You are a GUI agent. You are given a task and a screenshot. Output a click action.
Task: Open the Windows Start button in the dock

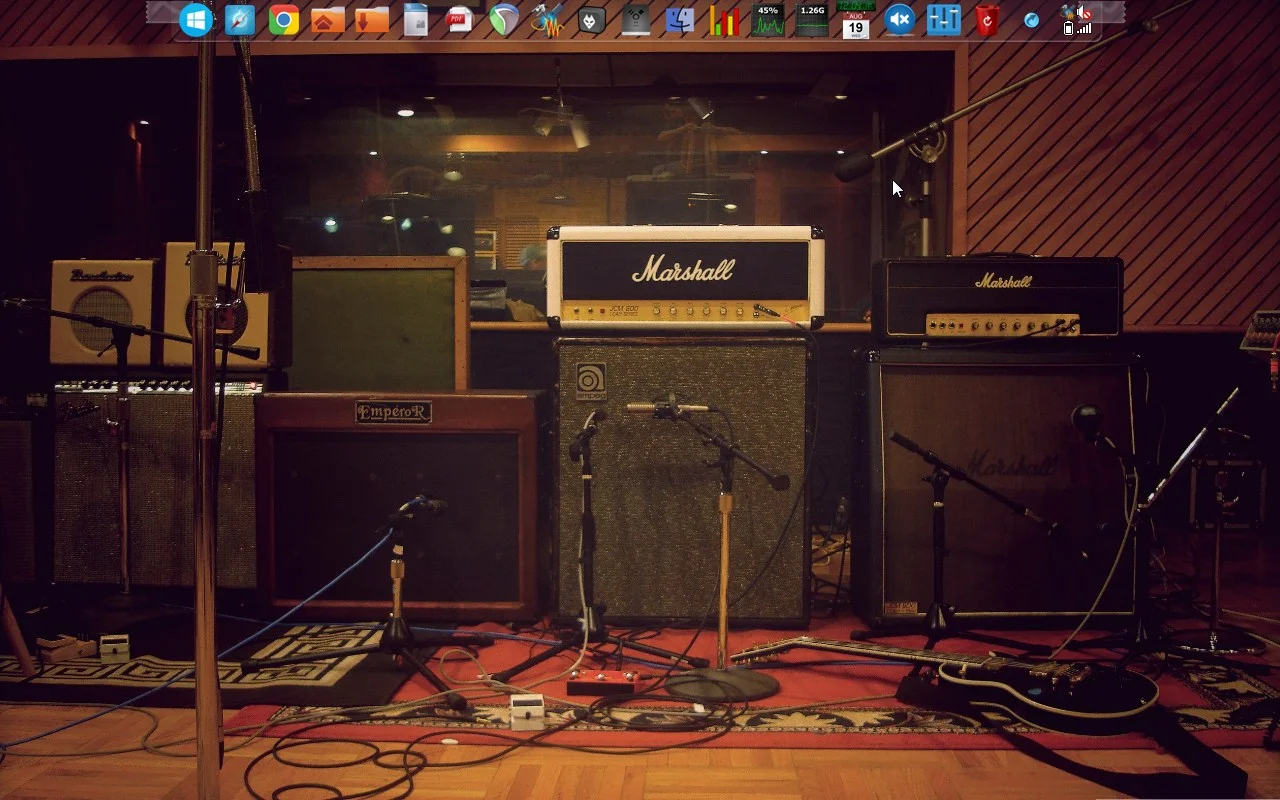point(196,20)
